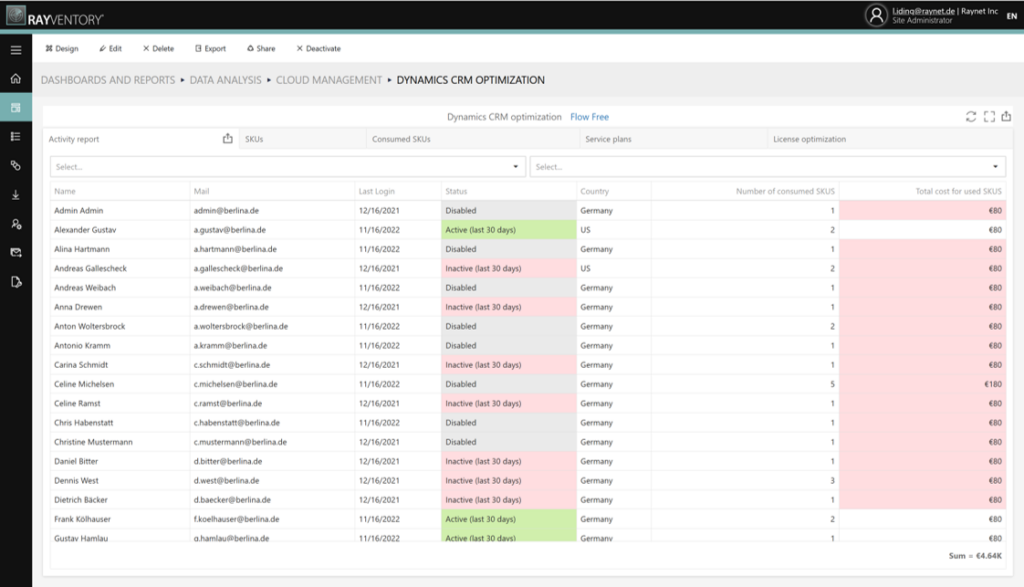Click the Sum = €4.64K total
This screenshot has width=1024, height=587.
point(975,556)
